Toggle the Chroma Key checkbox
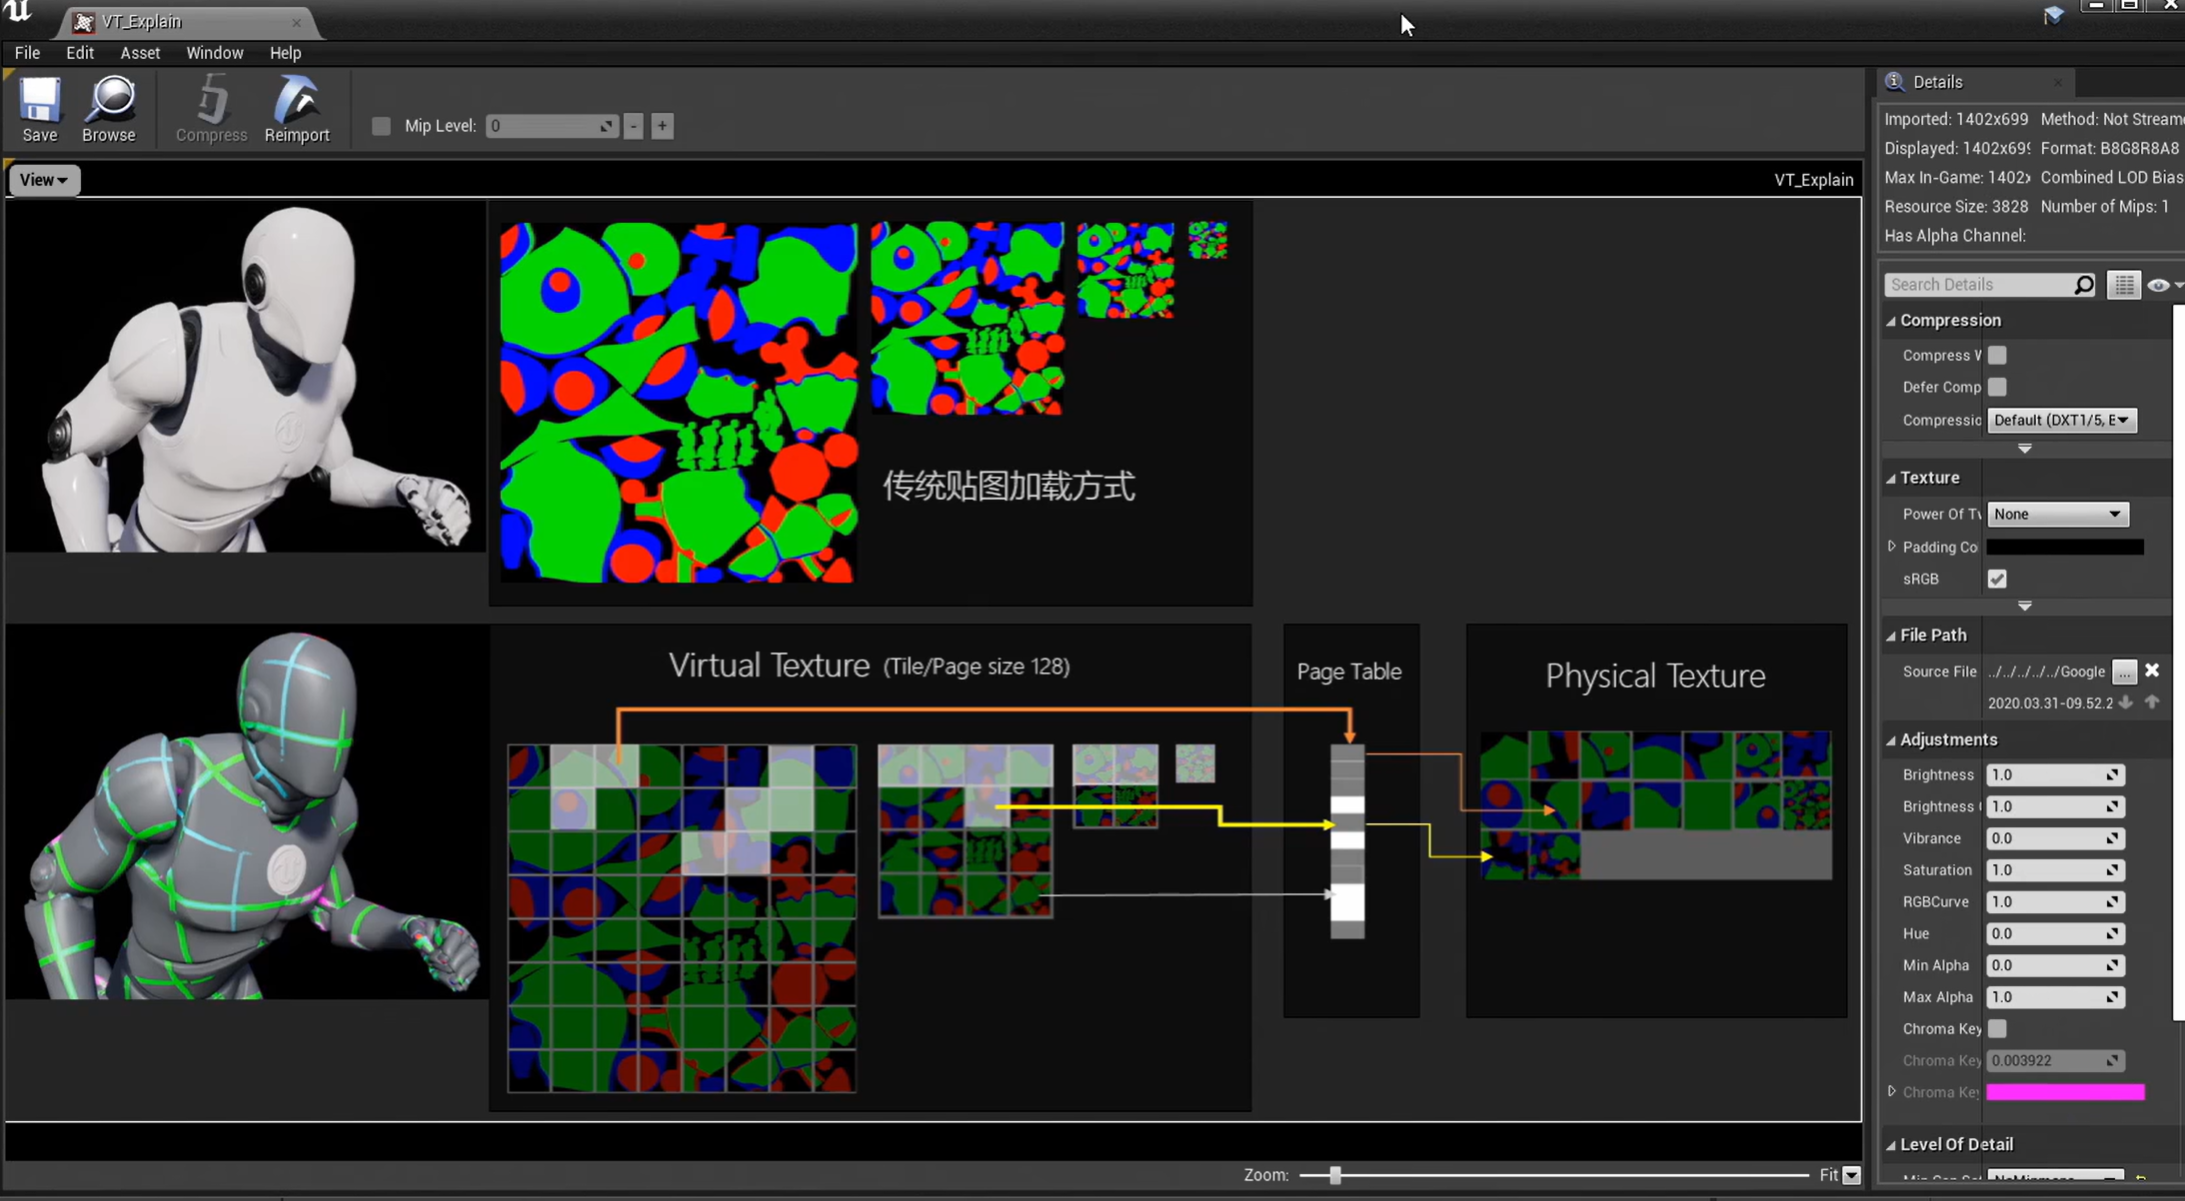The height and width of the screenshot is (1201, 2185). click(x=1997, y=1029)
